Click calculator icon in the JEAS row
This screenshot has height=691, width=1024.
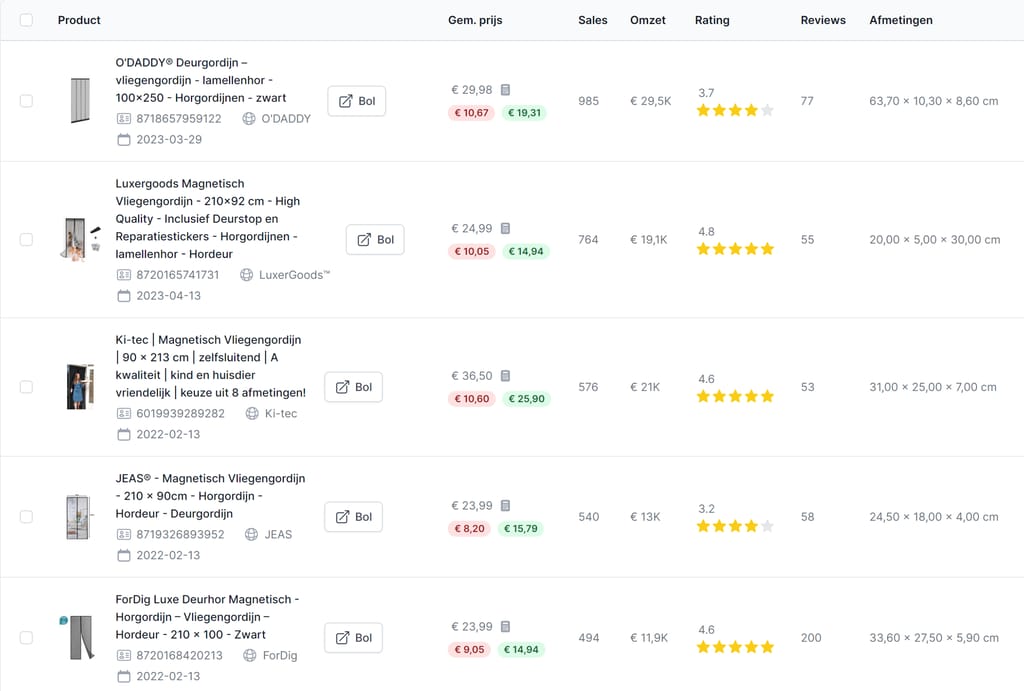(506, 506)
